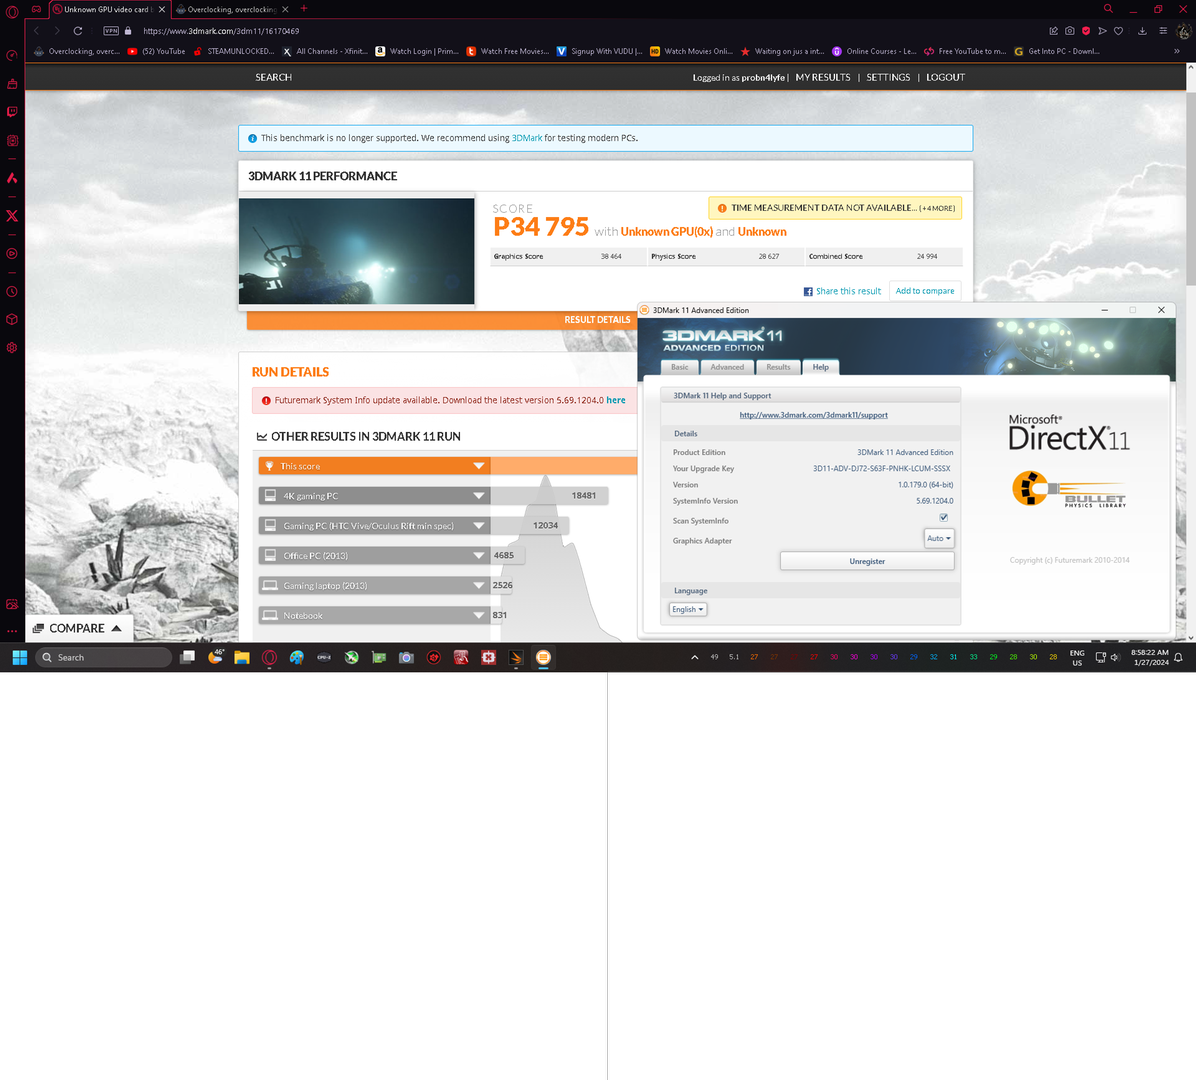Image resolution: width=1196 pixels, height=1080 pixels.
Task: Open GX Corner gamepad icon
Action: pos(36,9)
